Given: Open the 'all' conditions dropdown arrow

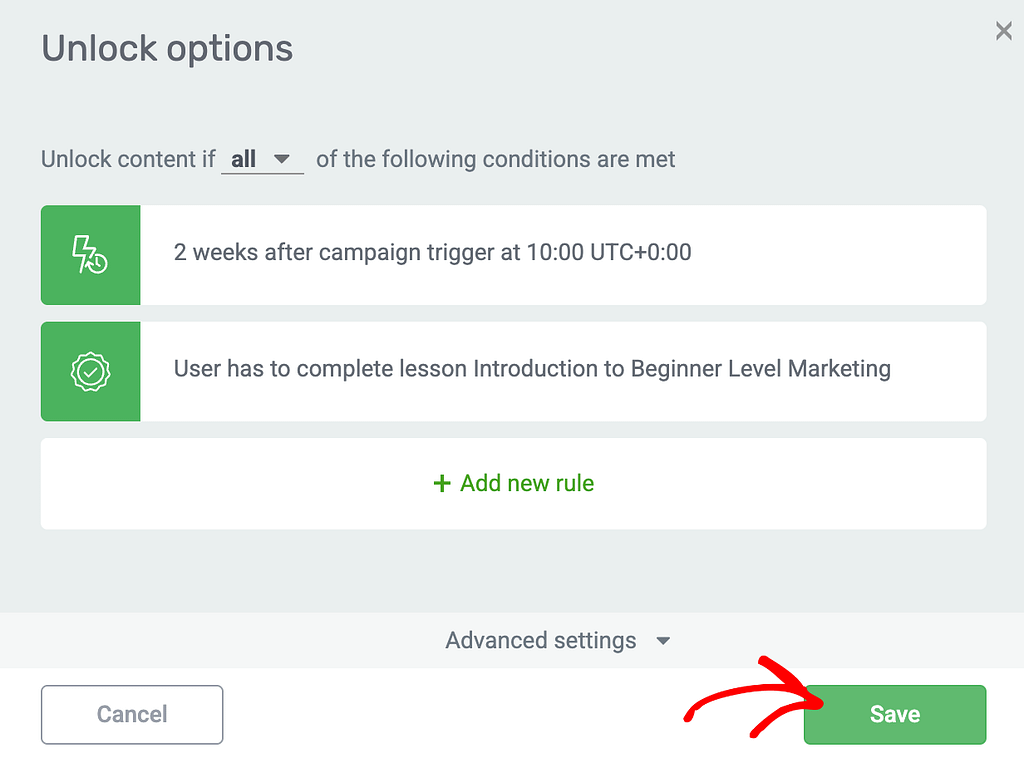Looking at the screenshot, I should [281, 159].
